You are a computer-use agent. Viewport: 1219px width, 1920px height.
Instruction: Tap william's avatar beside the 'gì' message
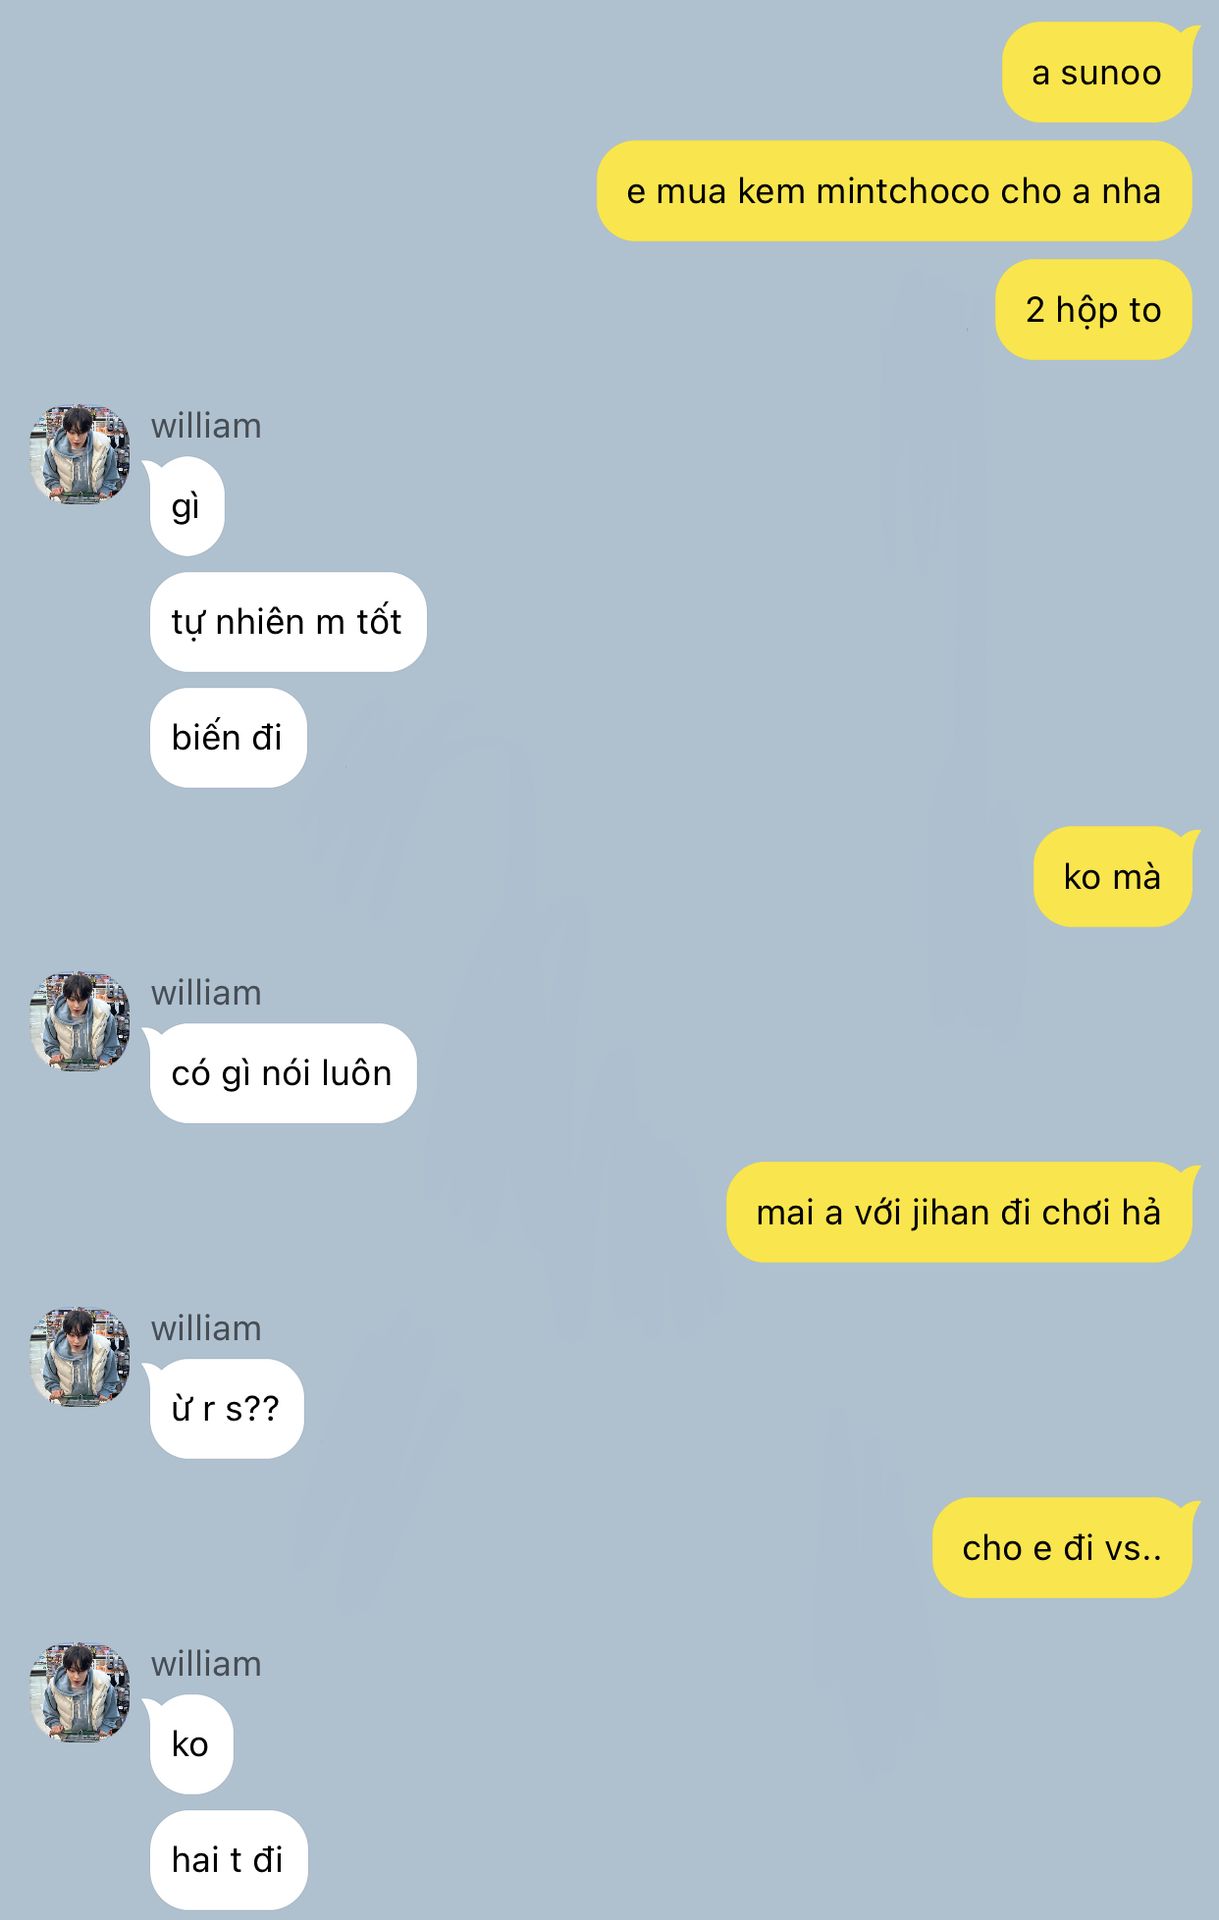pyautogui.click(x=80, y=454)
